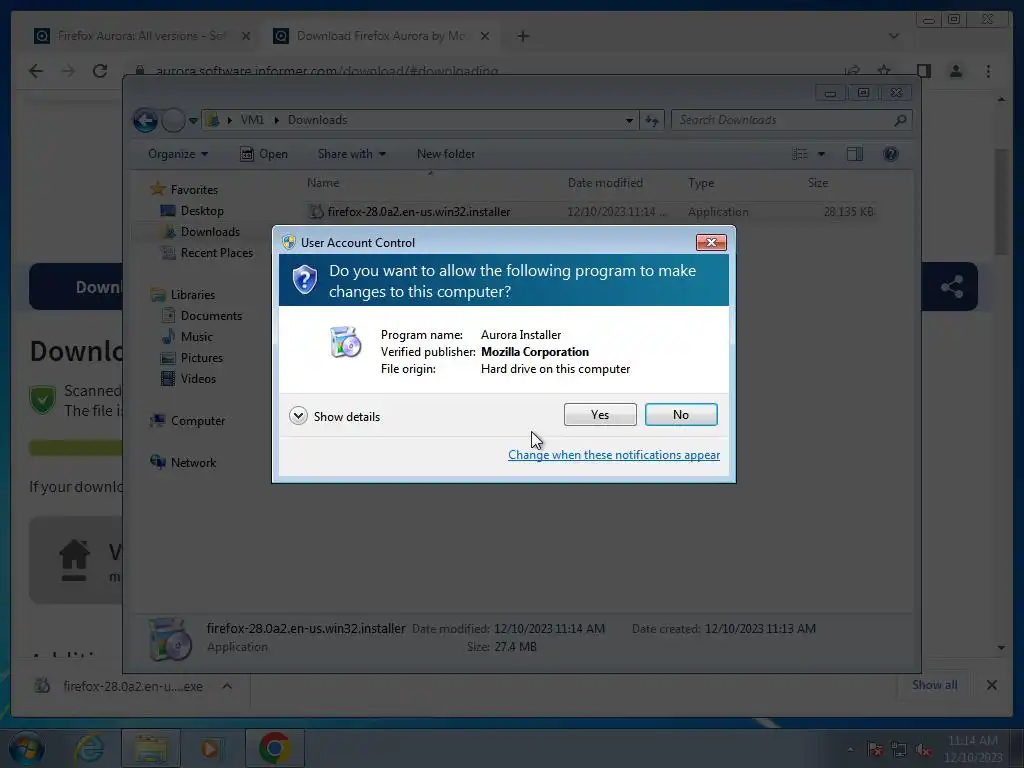Screen dimensions: 1024x768
Task: Click Explorer back navigation arrow
Action: (x=145, y=120)
